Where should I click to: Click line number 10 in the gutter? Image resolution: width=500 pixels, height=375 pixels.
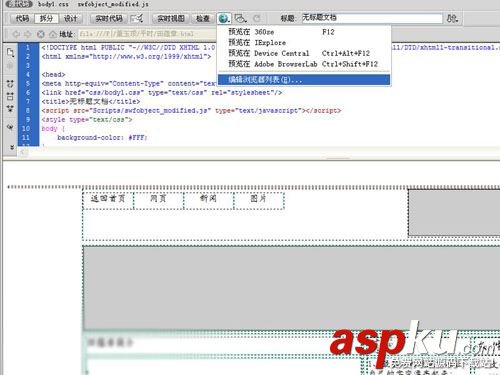pyautogui.click(x=26, y=128)
